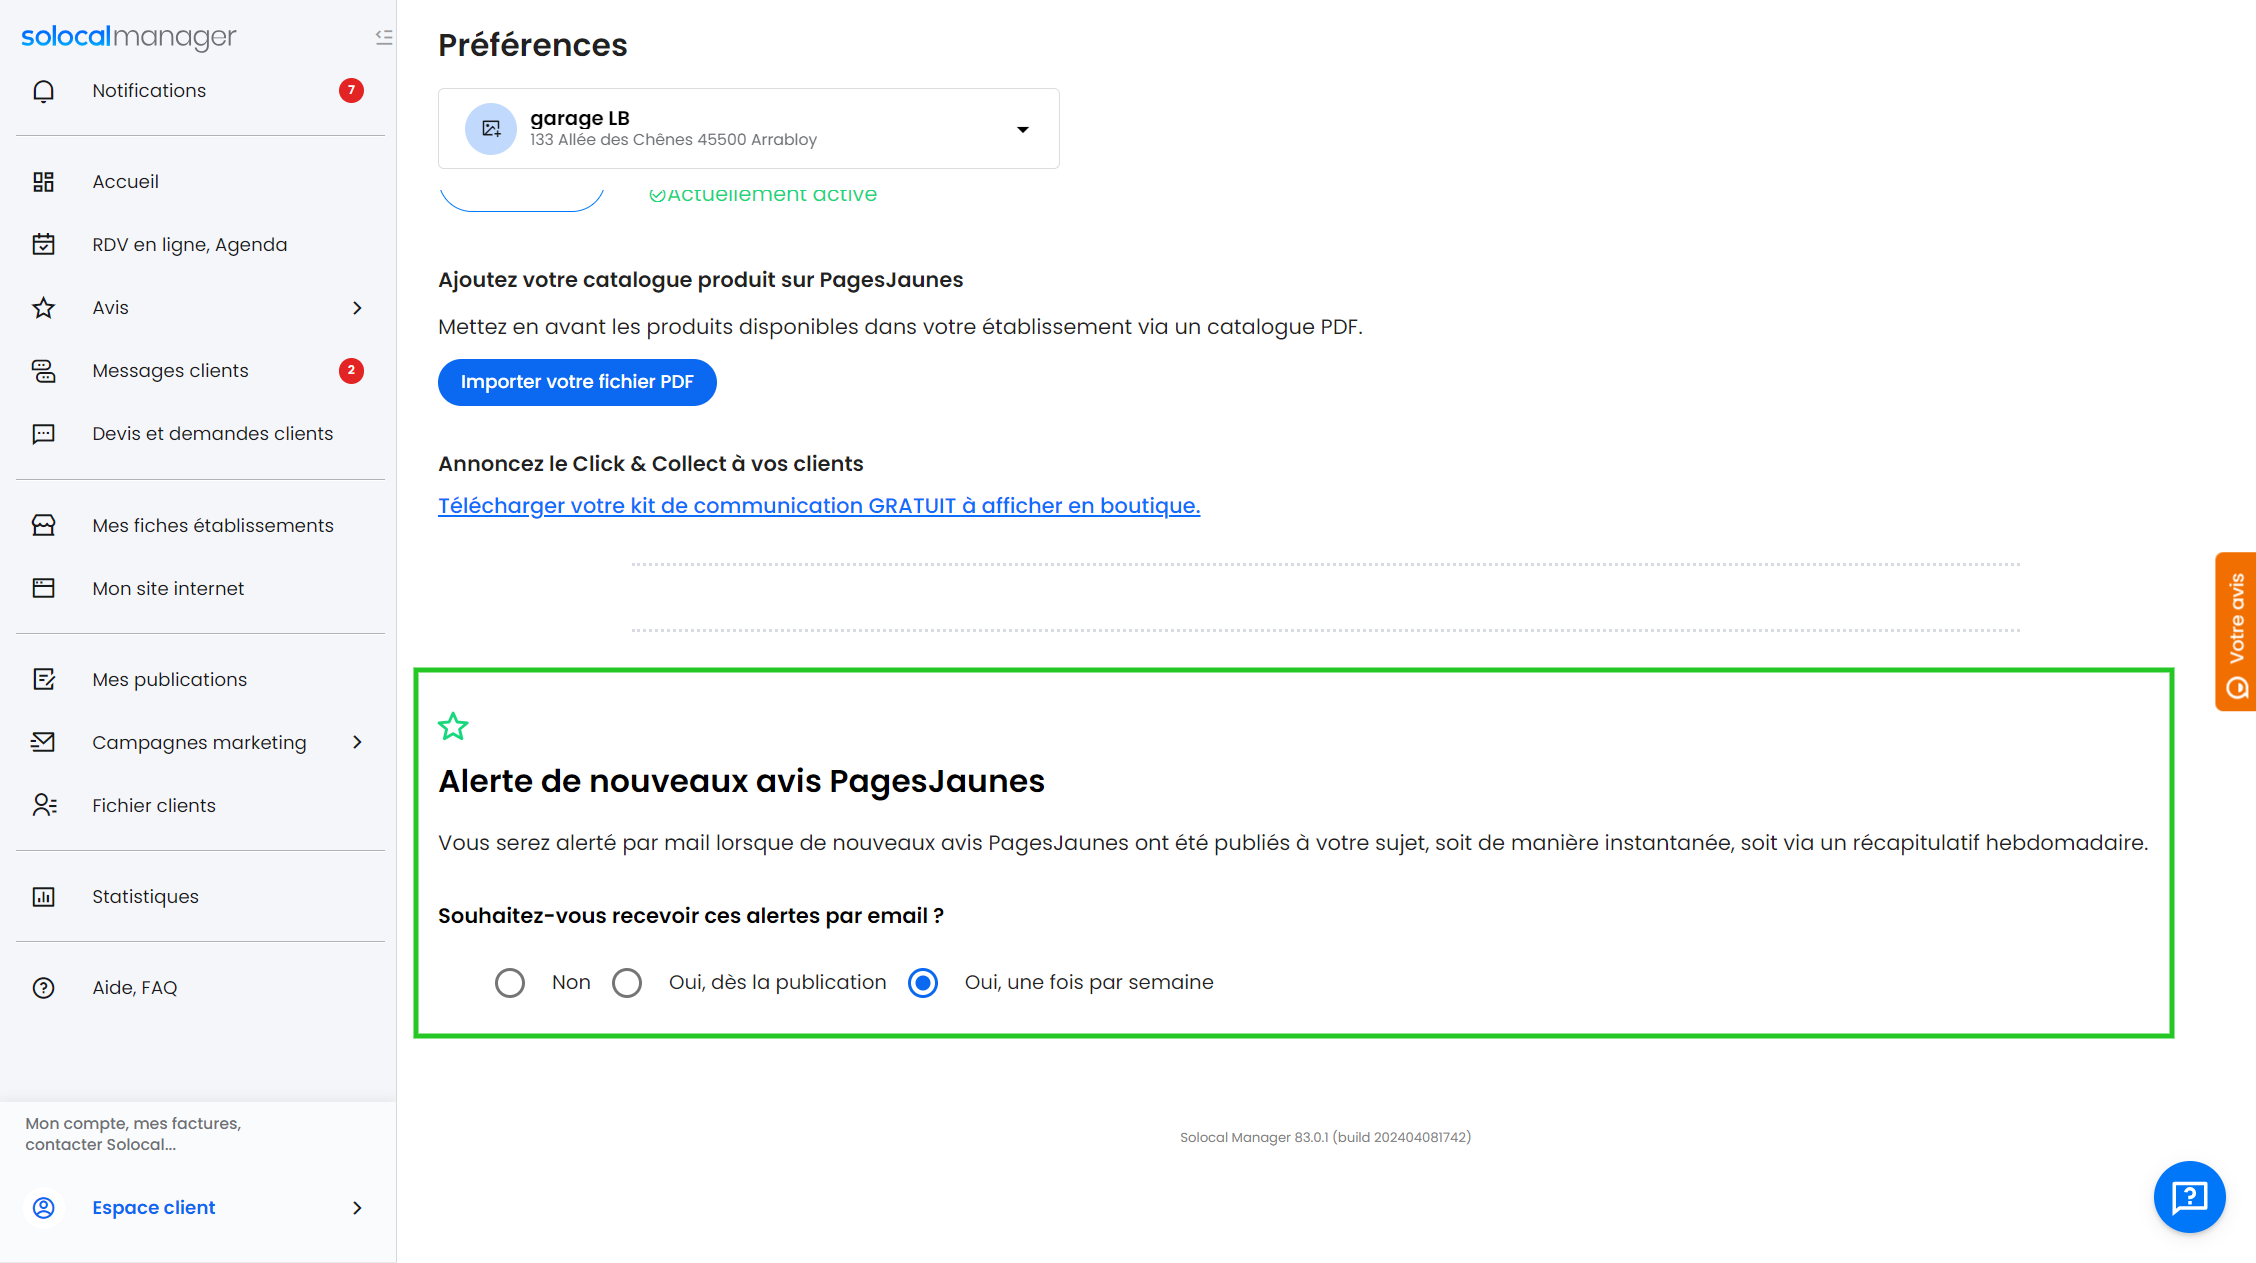Click the partially hidden button above catalogue section
The image size is (2256, 1263).
522,199
